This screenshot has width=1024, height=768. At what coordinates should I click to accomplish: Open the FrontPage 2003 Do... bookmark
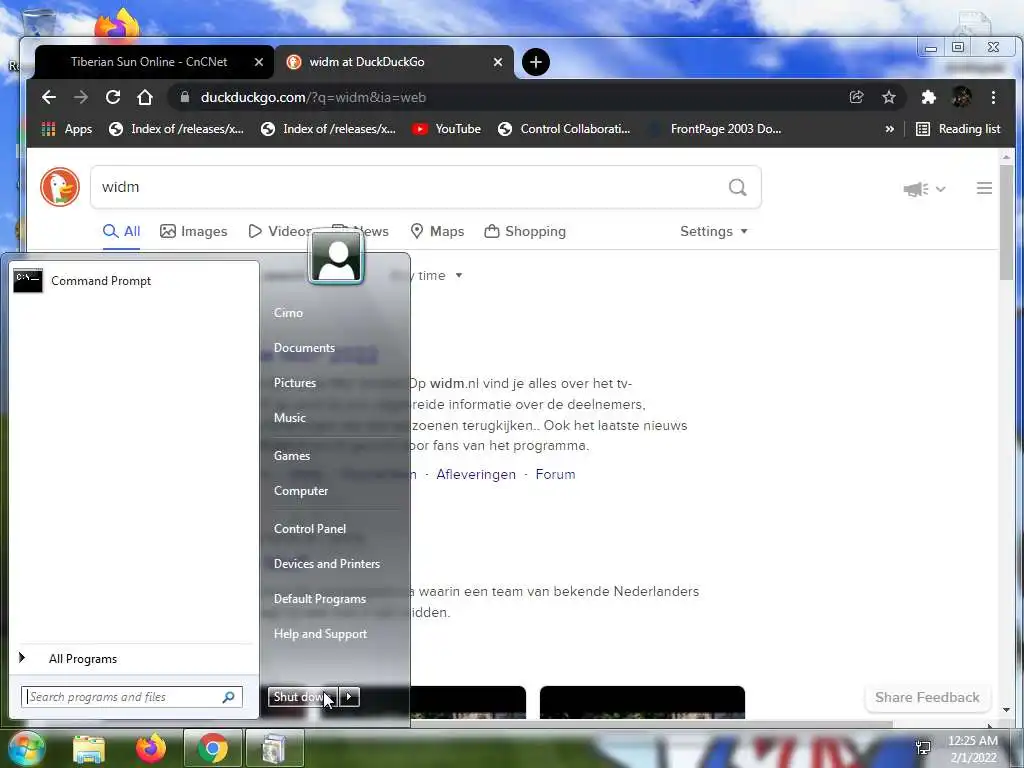715,129
